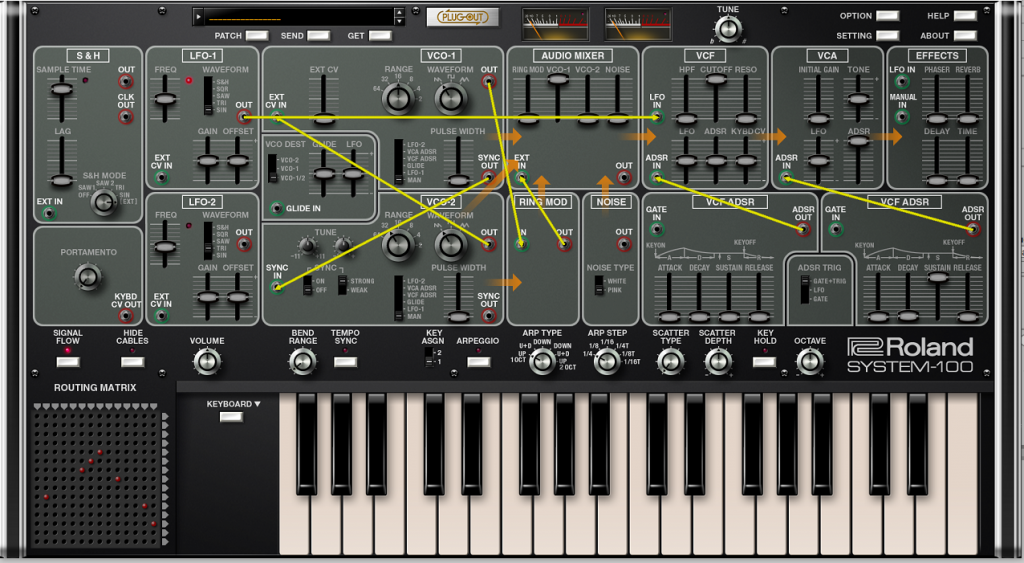Click the SAMPLE TIME slider

pos(62,89)
